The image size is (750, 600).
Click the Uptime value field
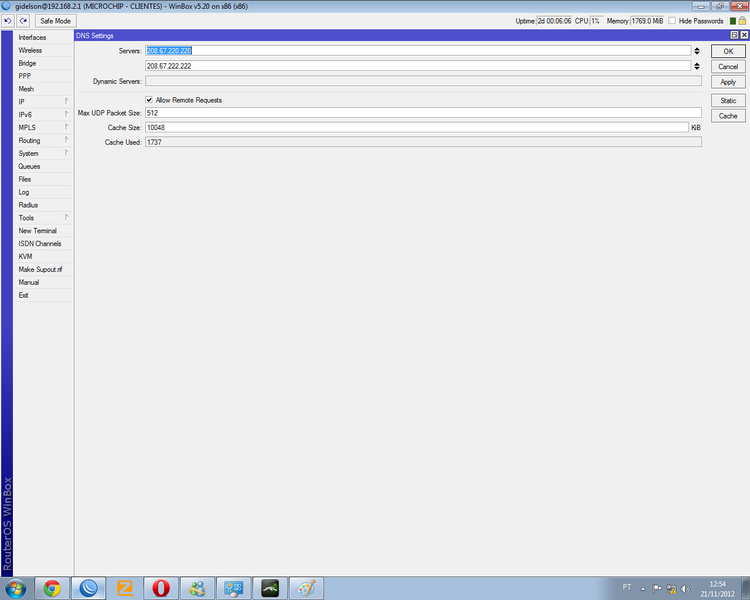[x=554, y=21]
